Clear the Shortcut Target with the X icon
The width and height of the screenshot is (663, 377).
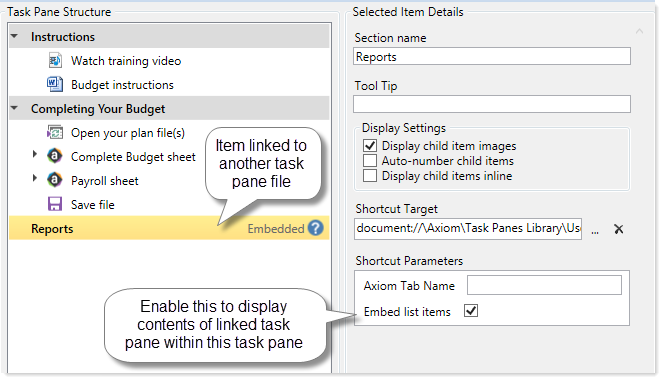coord(619,229)
